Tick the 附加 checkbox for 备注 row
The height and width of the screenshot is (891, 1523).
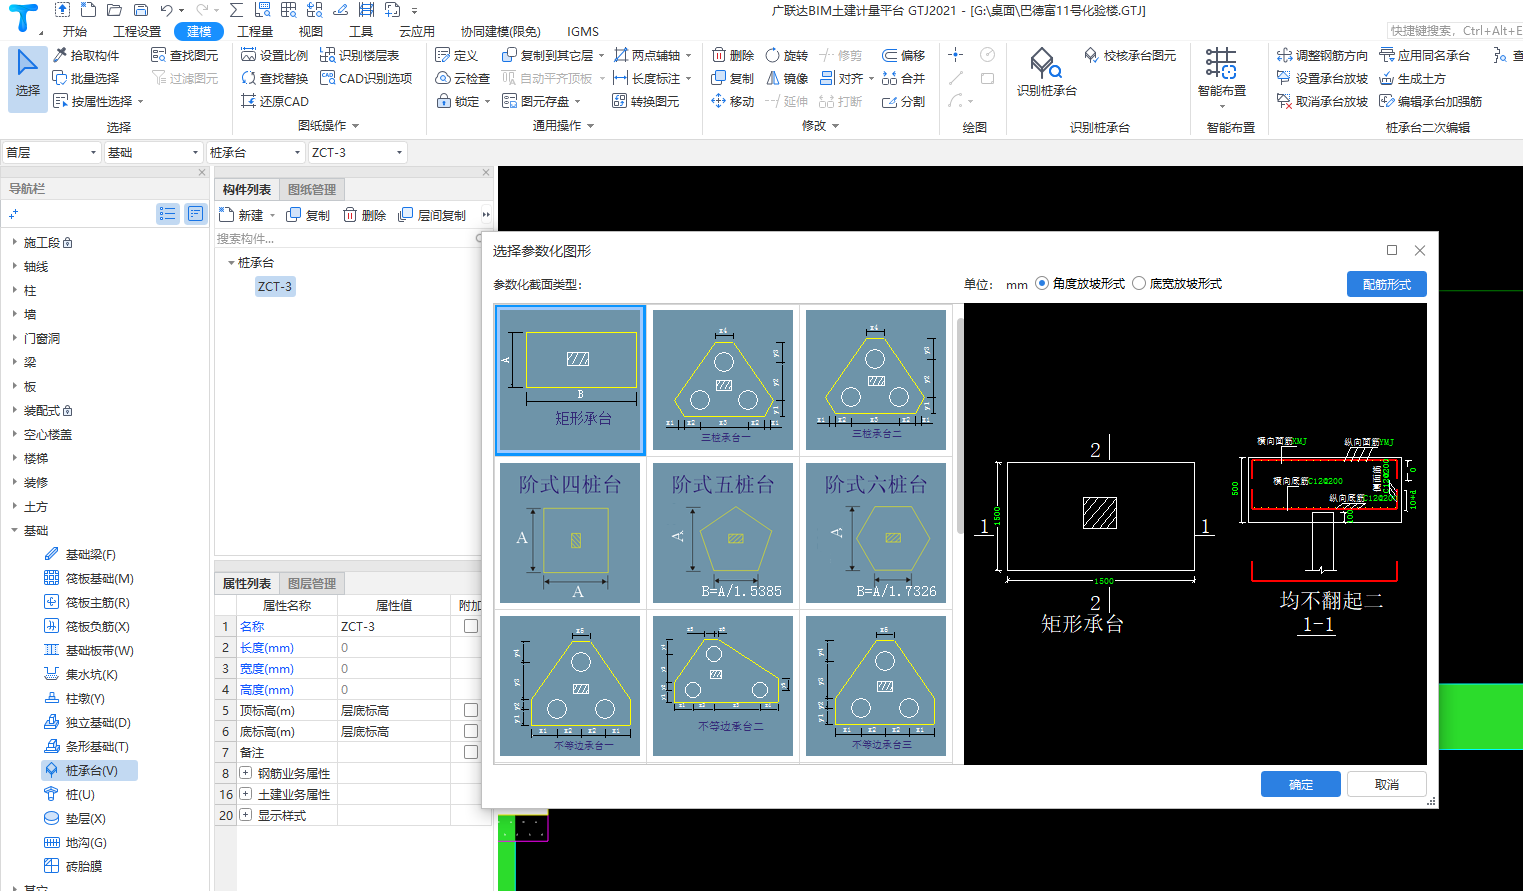(x=471, y=752)
